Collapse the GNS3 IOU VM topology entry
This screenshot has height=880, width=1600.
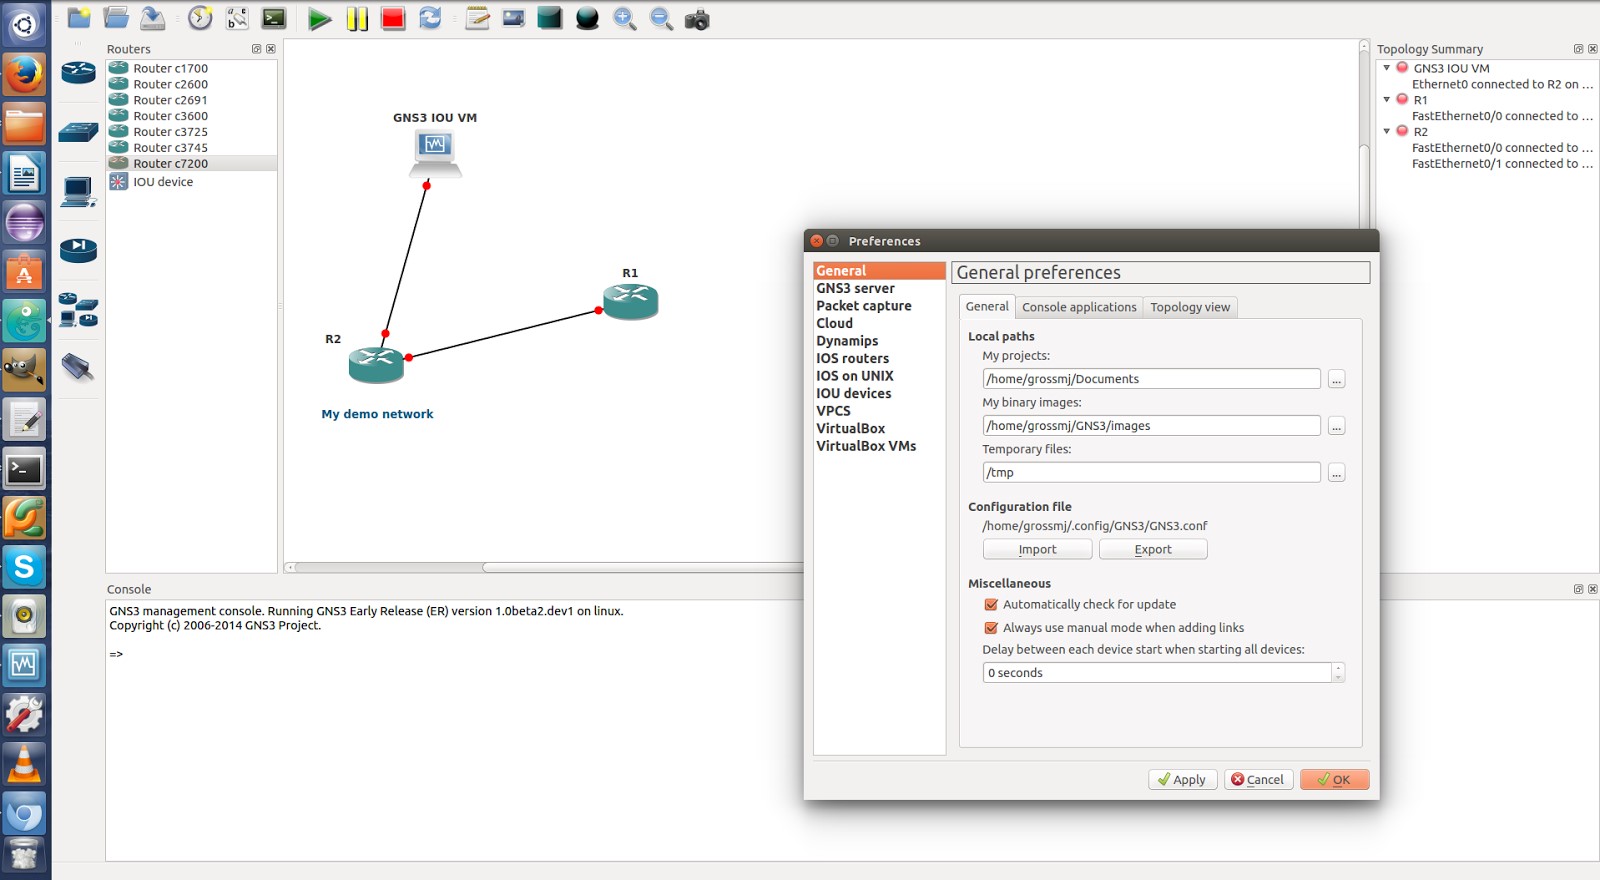point(1387,68)
